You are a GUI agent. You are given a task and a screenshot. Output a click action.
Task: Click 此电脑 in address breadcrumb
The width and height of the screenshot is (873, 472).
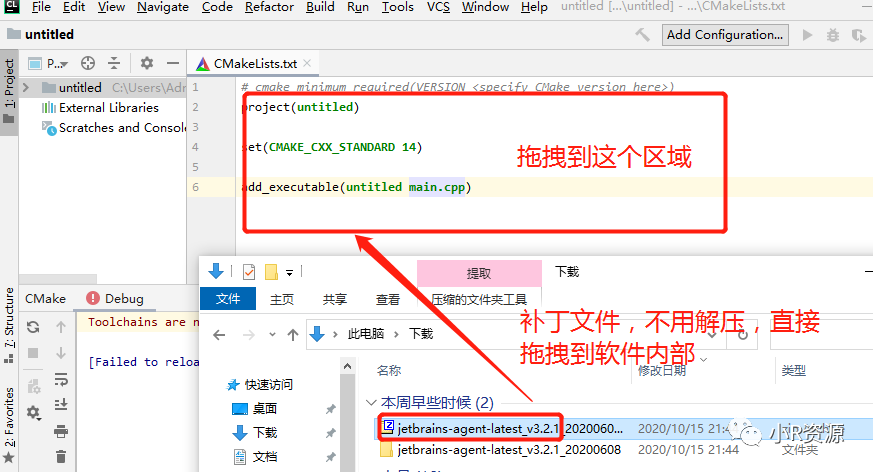(366, 334)
